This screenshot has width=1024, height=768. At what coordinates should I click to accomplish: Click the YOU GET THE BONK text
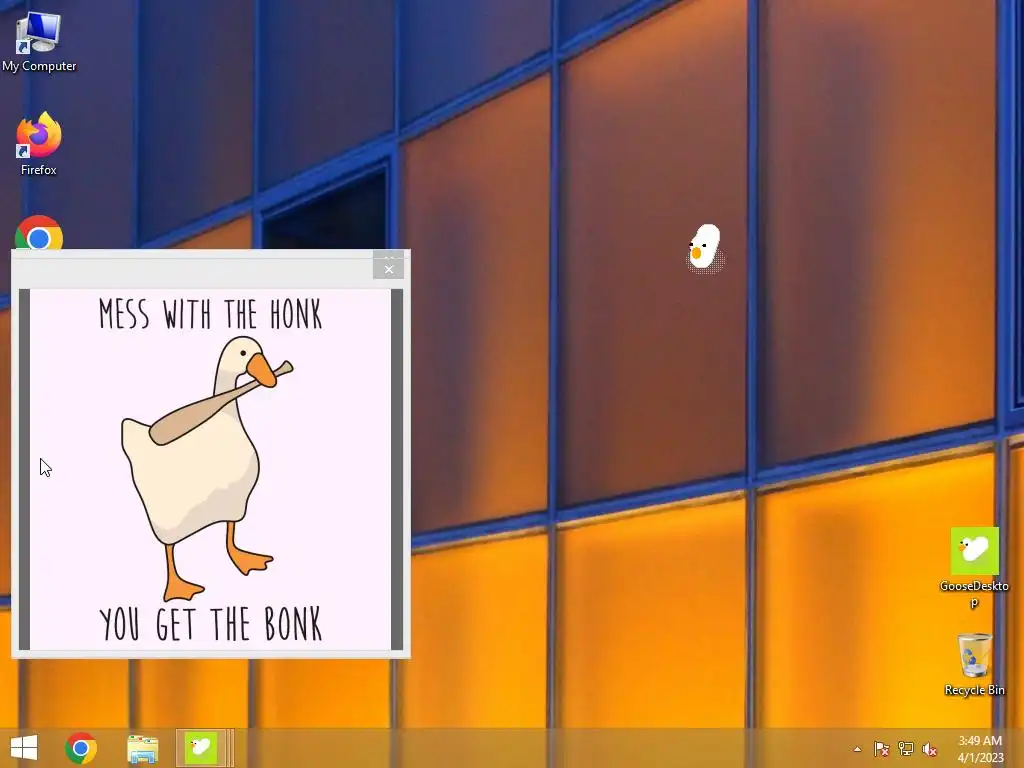coord(210,624)
